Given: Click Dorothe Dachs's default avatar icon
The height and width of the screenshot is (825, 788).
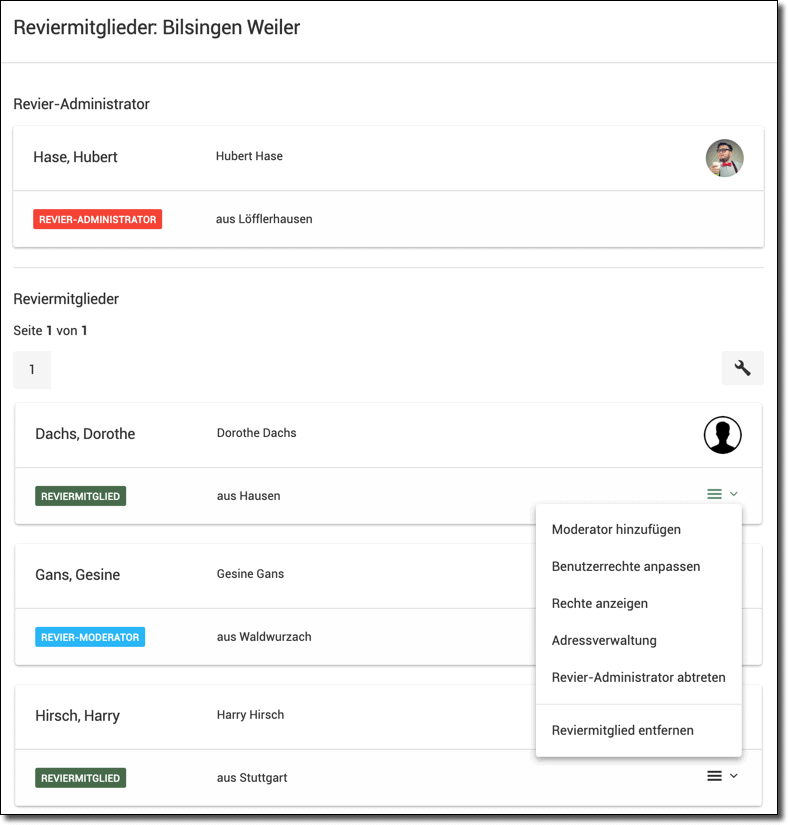Looking at the screenshot, I should [x=722, y=435].
